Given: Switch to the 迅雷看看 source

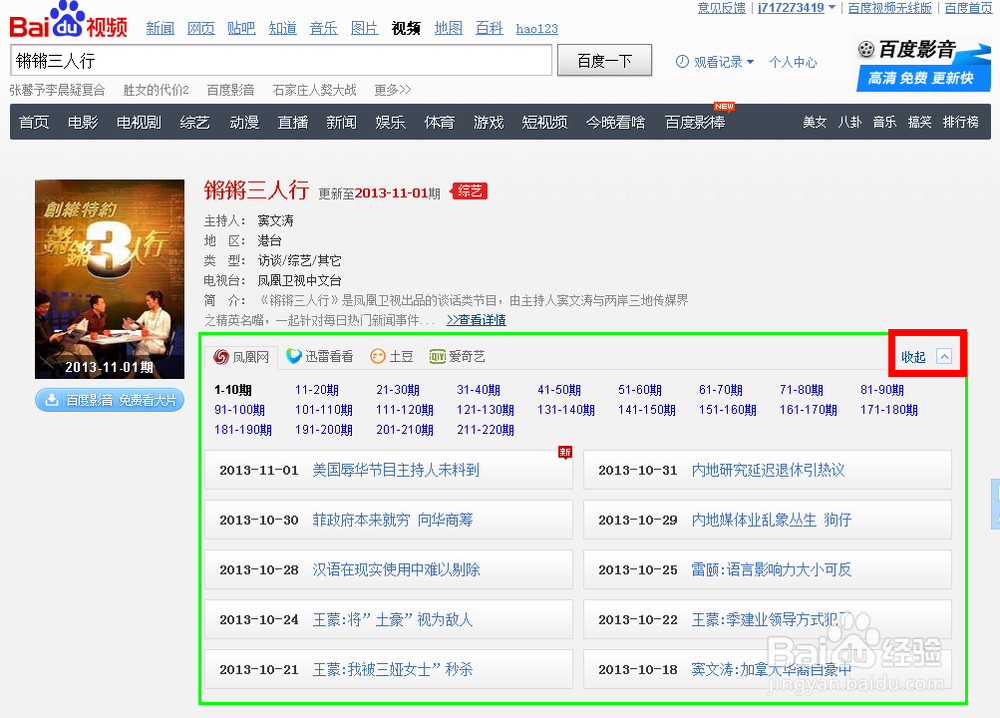Looking at the screenshot, I should point(318,355).
